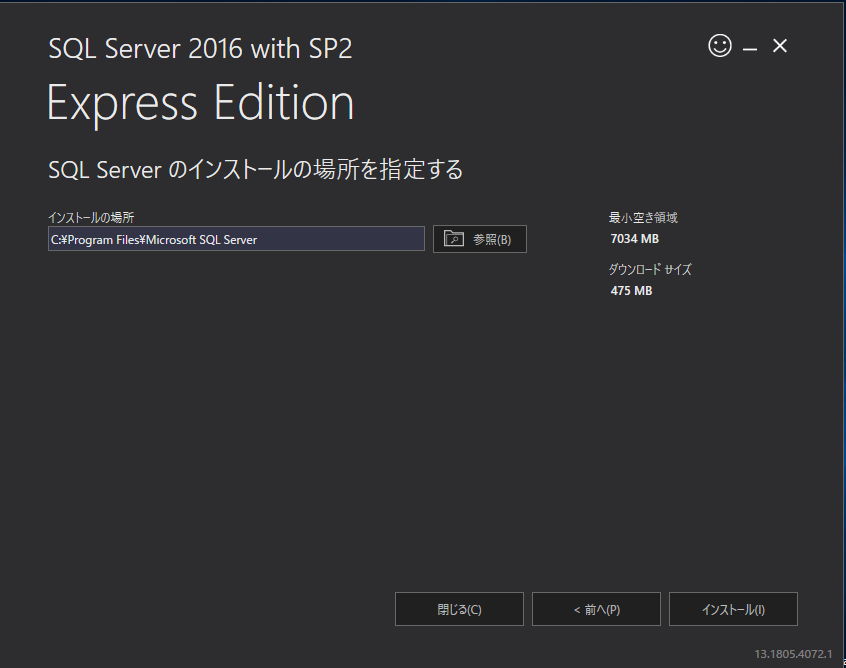Click the version number 13.1805.4072.1
The height and width of the screenshot is (668, 846).
coord(793,653)
